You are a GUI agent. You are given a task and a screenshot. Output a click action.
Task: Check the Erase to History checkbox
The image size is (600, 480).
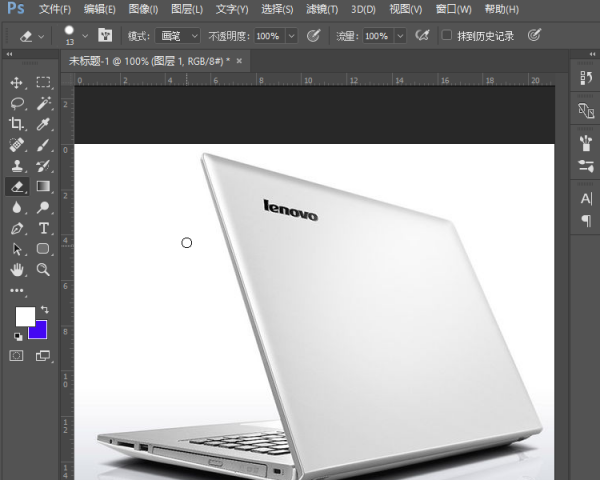click(447, 35)
